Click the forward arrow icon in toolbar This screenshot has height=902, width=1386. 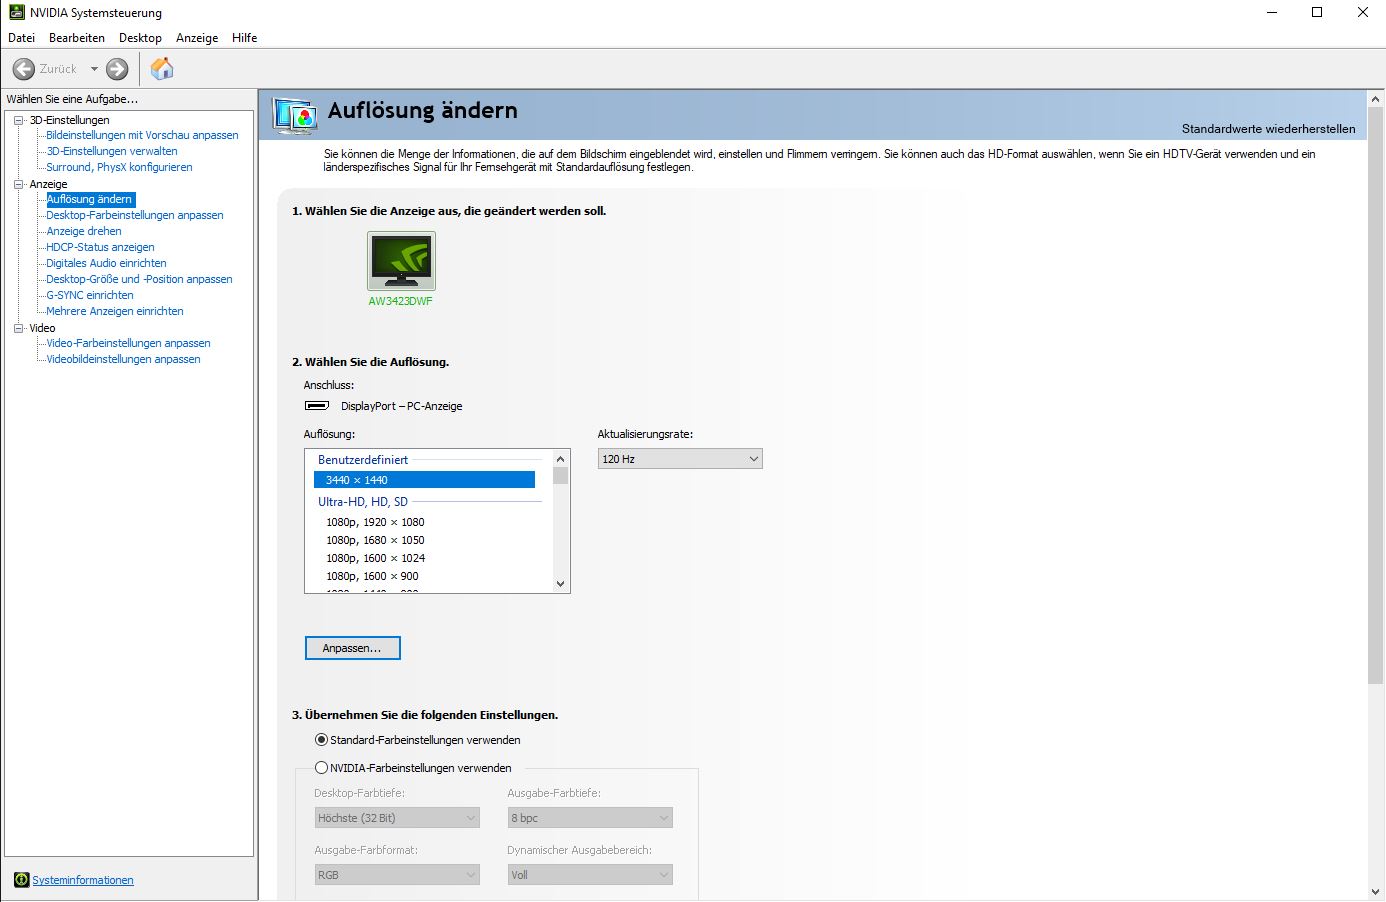click(117, 69)
